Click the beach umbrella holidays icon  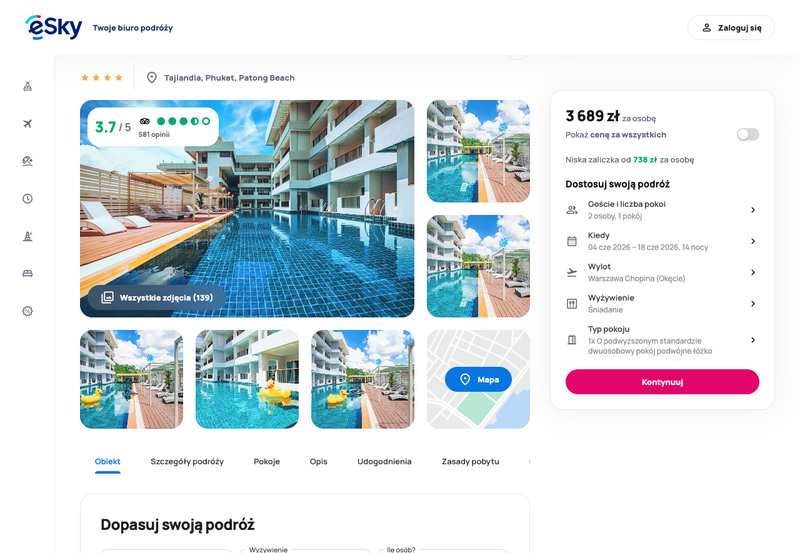coord(28,161)
